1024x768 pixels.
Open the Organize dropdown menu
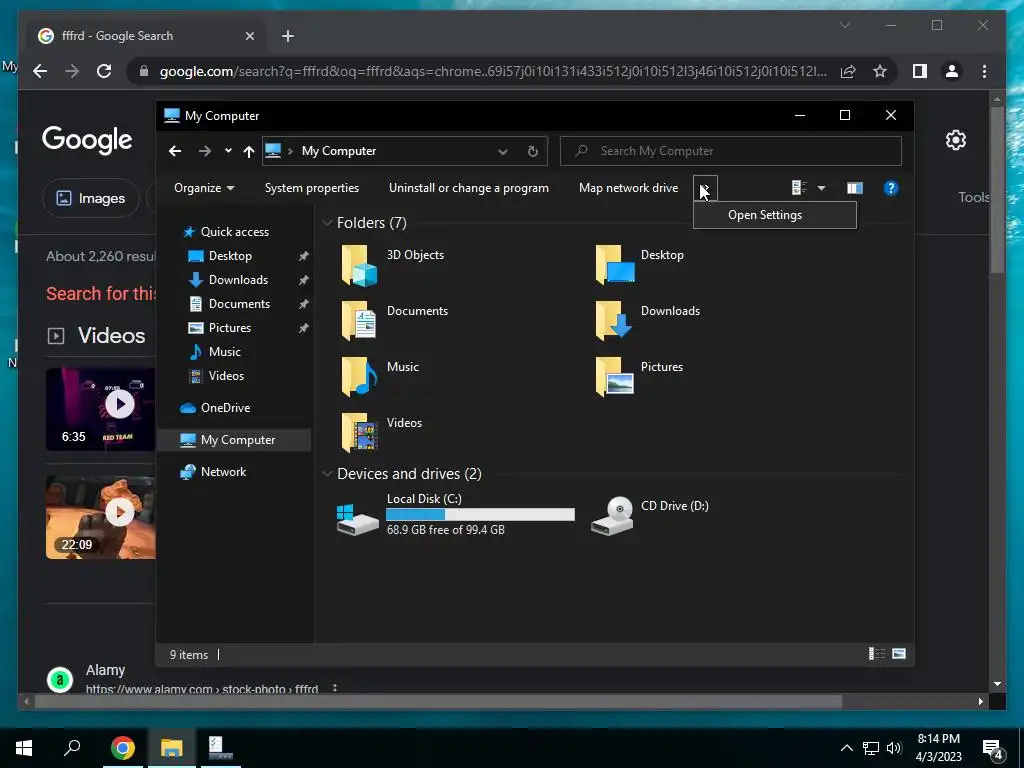tap(204, 188)
